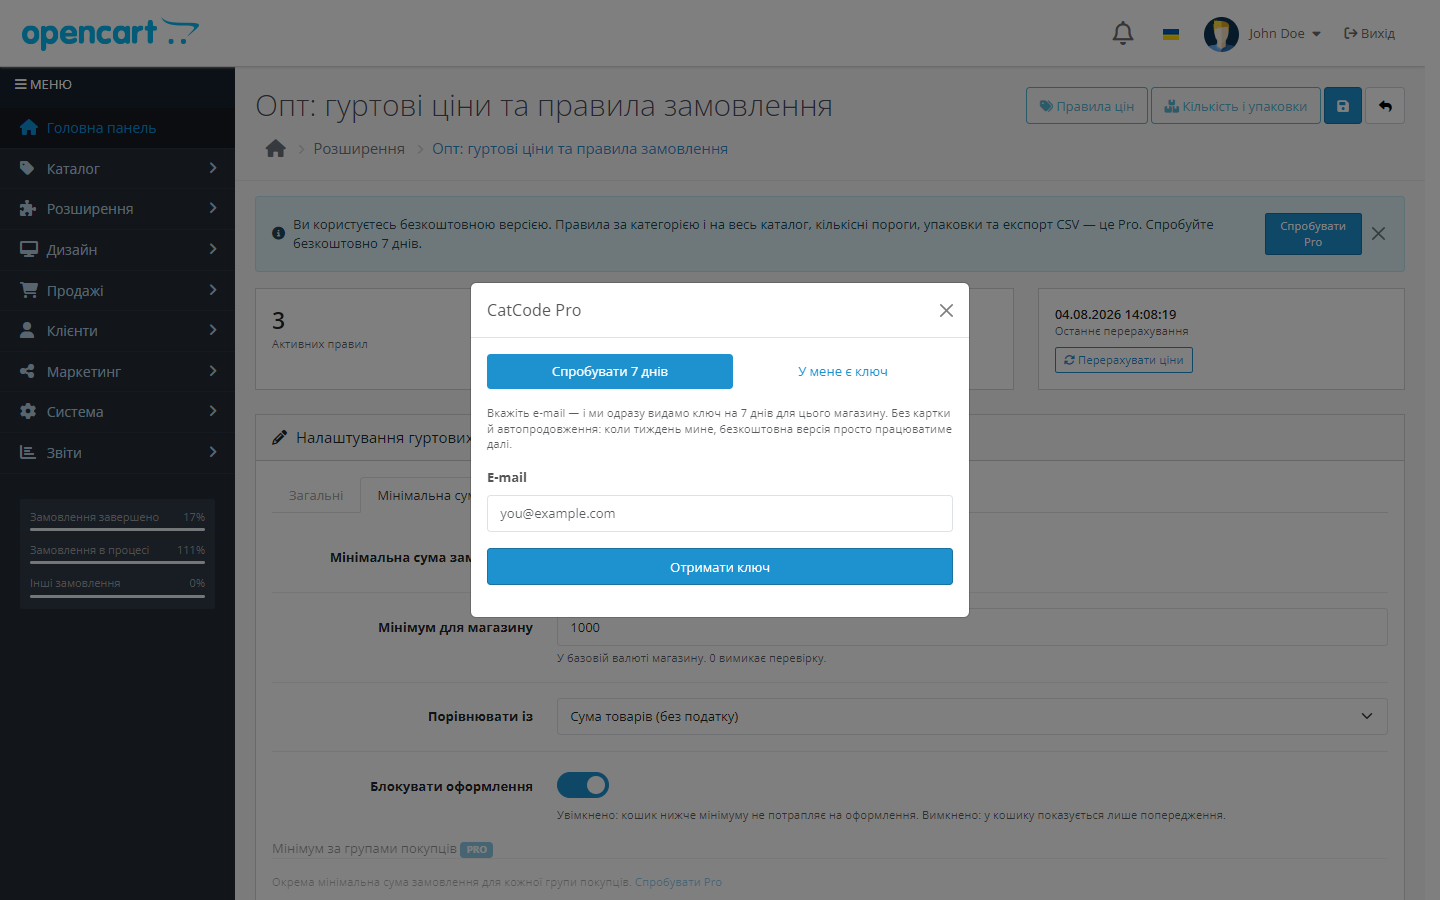
Task: Close the CatCode Pro dialog
Action: pyautogui.click(x=946, y=311)
